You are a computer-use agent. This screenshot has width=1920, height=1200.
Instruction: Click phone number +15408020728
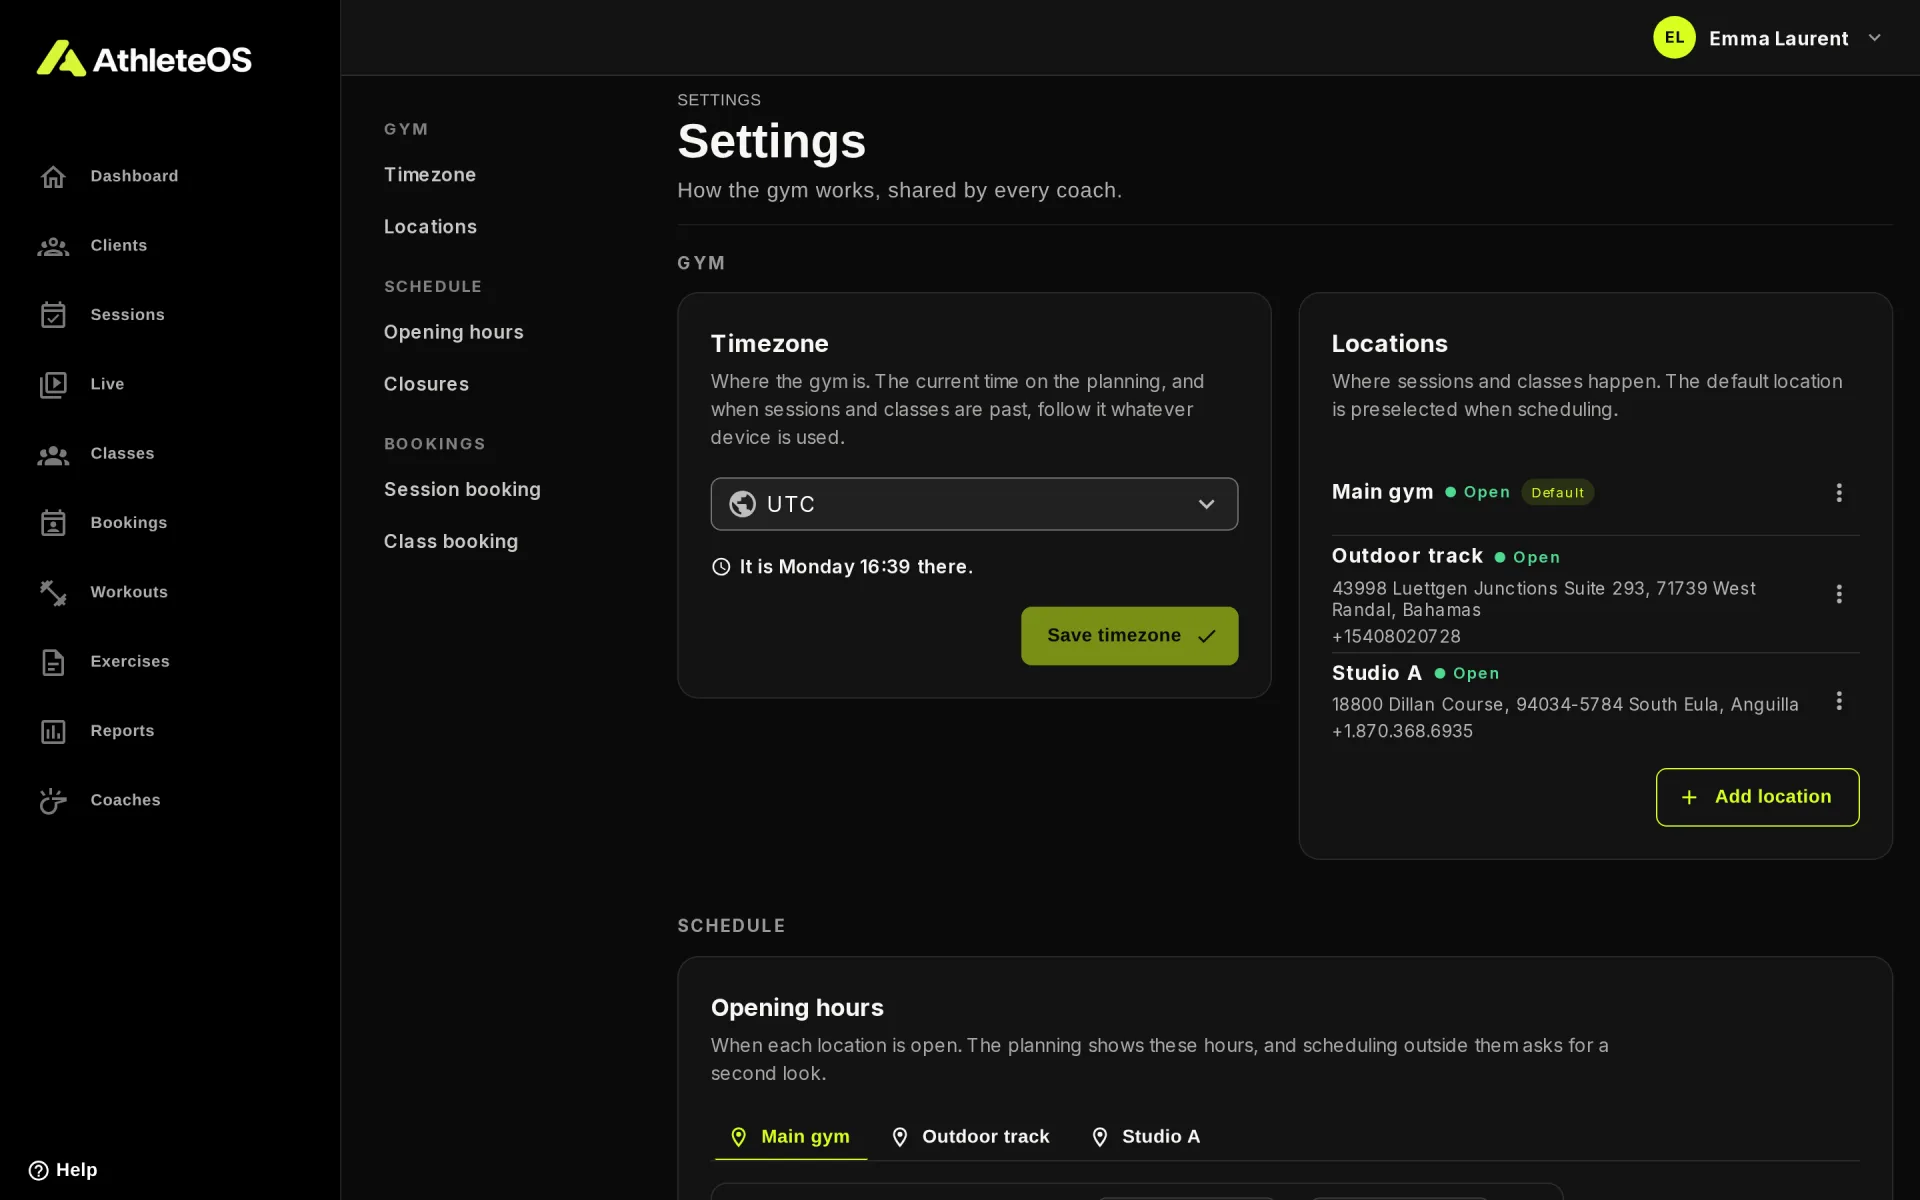tap(1396, 636)
